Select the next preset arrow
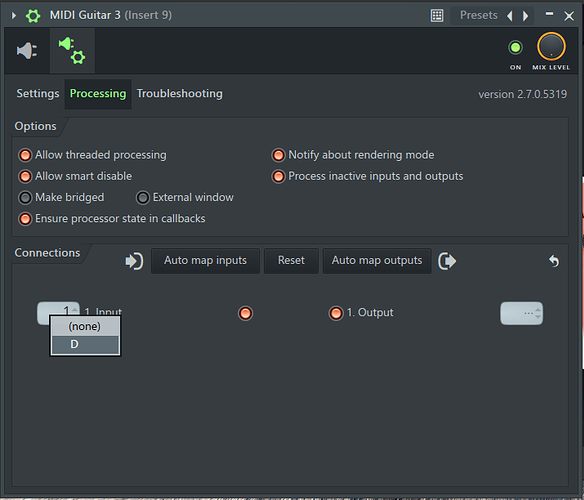This screenshot has height=500, width=584. (x=526, y=16)
